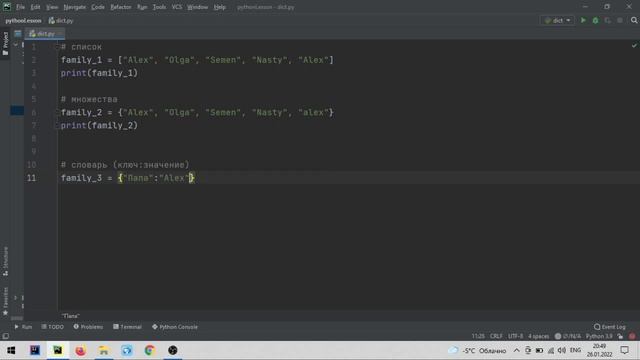This screenshot has height=360, width=640.
Task: Open the OBS Studio taskbar icon
Action: click(x=173, y=350)
